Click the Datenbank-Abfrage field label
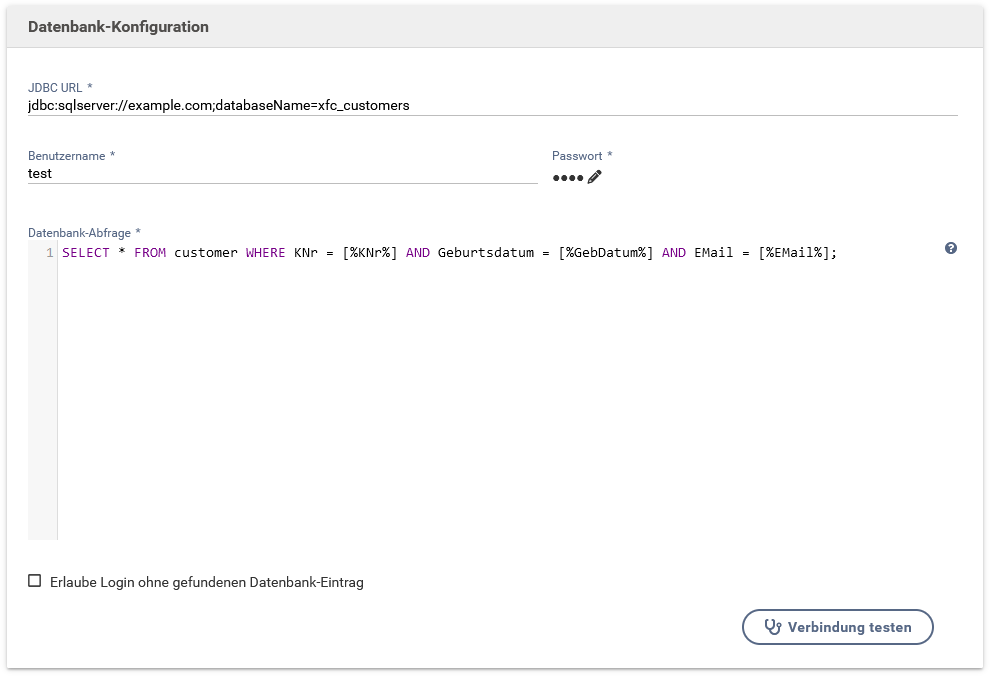 coord(84,233)
